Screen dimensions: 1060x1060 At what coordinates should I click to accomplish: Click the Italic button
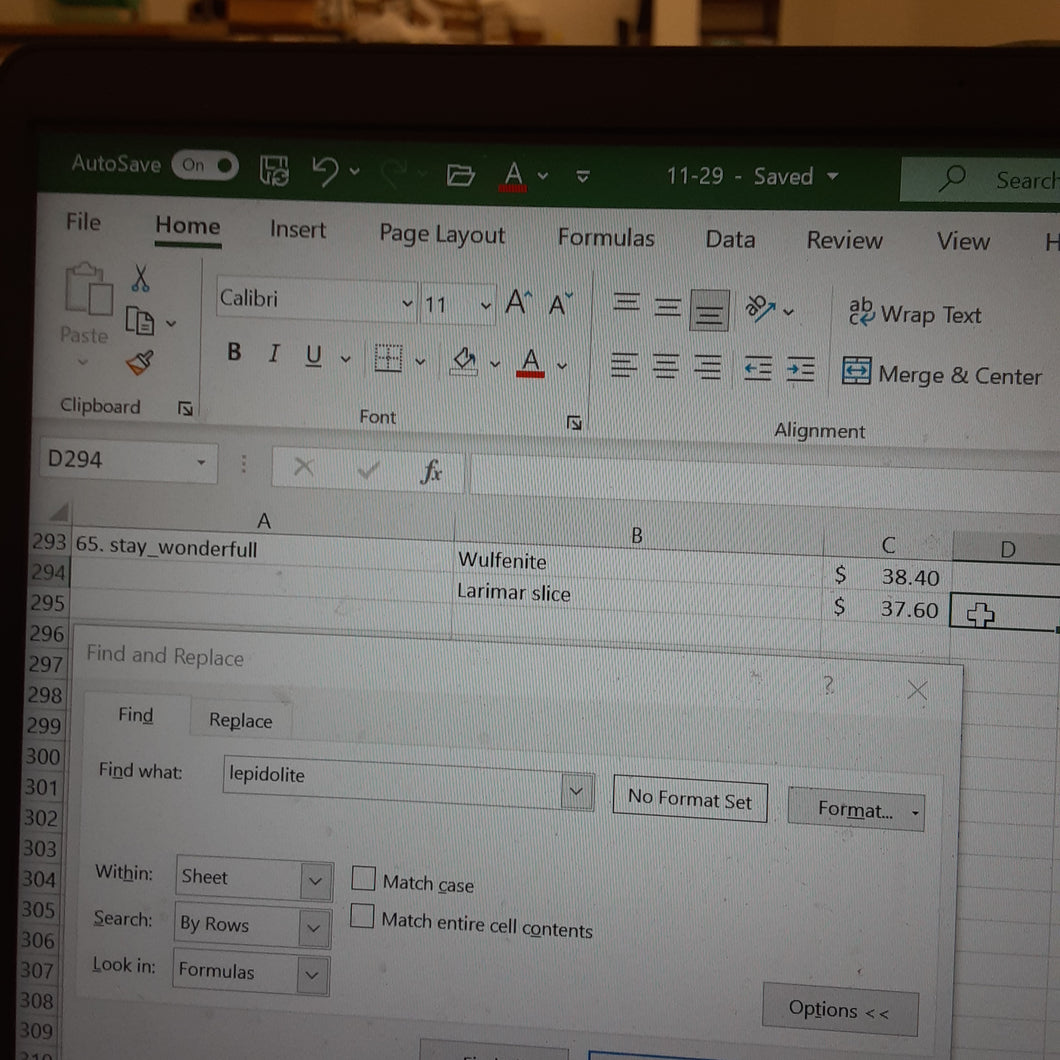click(274, 353)
